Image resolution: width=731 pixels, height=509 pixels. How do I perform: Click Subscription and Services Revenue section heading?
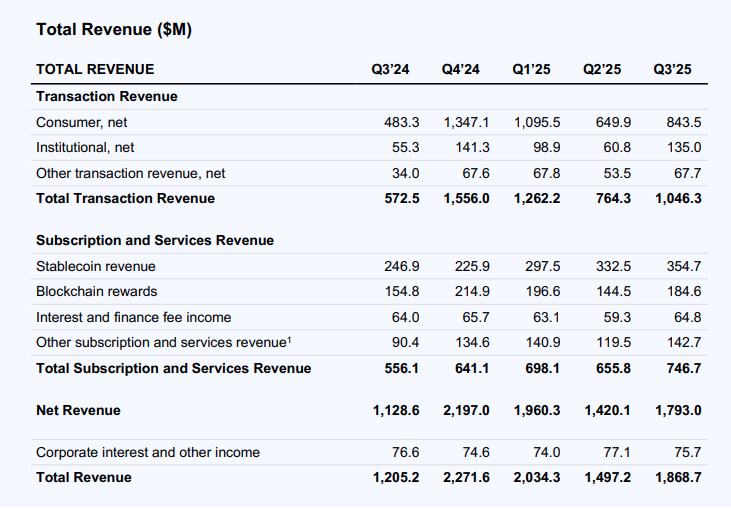(x=154, y=241)
